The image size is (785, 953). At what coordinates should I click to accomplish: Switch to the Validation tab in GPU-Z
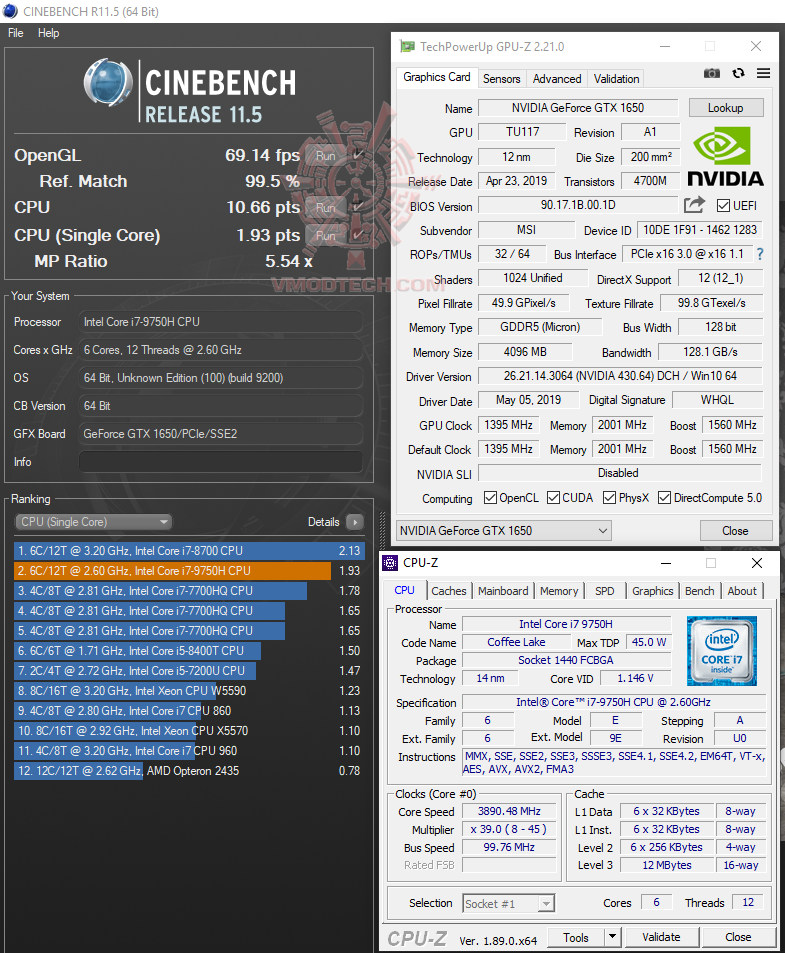[x=617, y=78]
